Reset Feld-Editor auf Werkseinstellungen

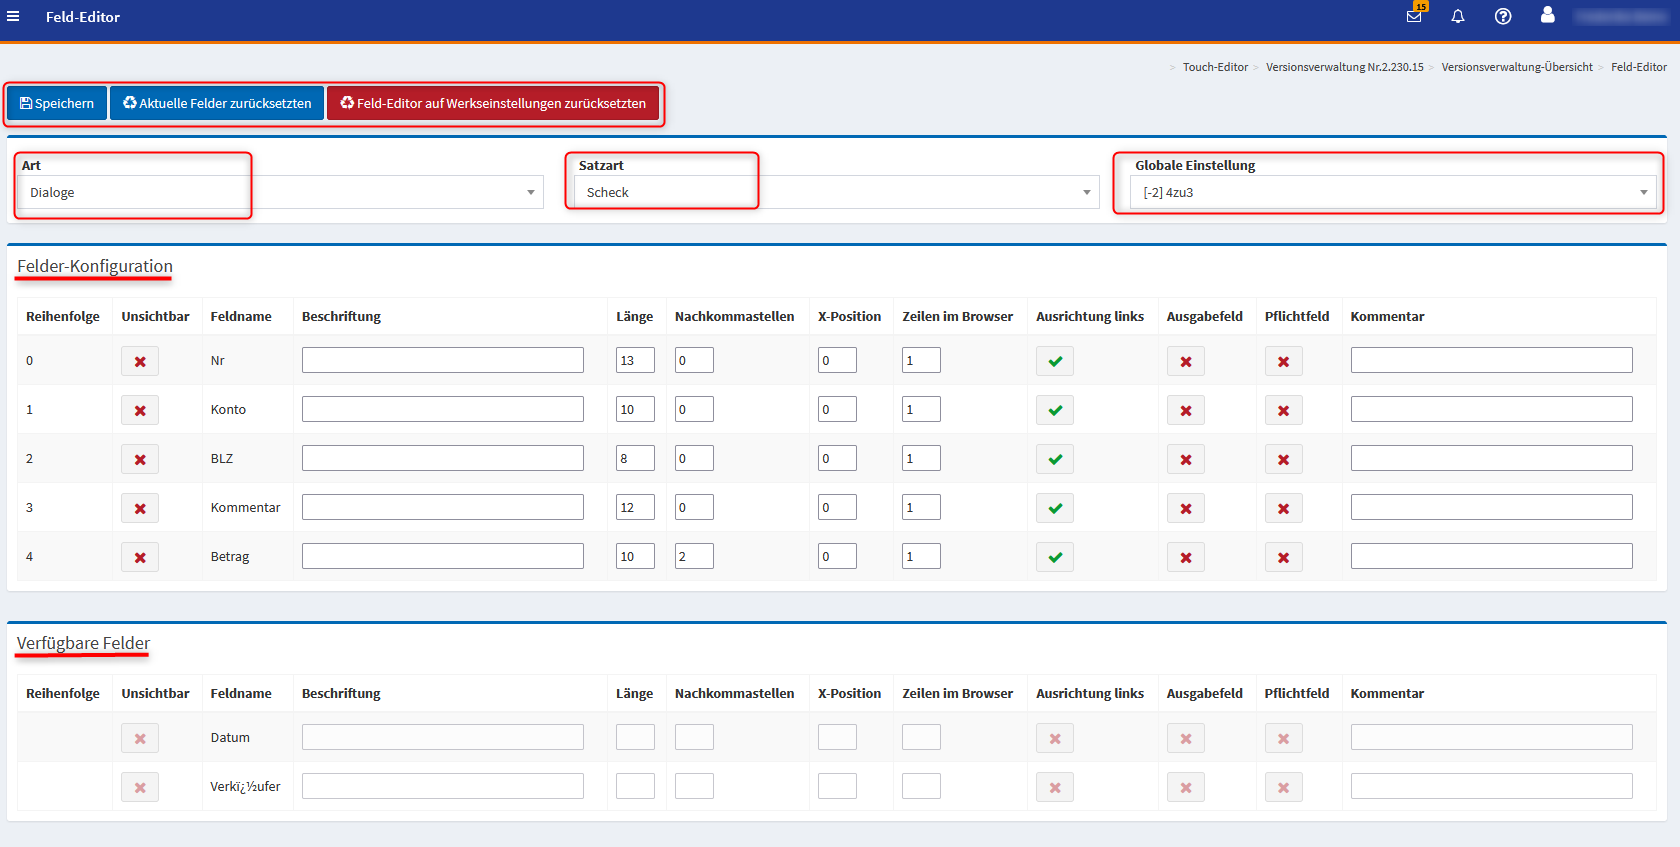tap(493, 103)
